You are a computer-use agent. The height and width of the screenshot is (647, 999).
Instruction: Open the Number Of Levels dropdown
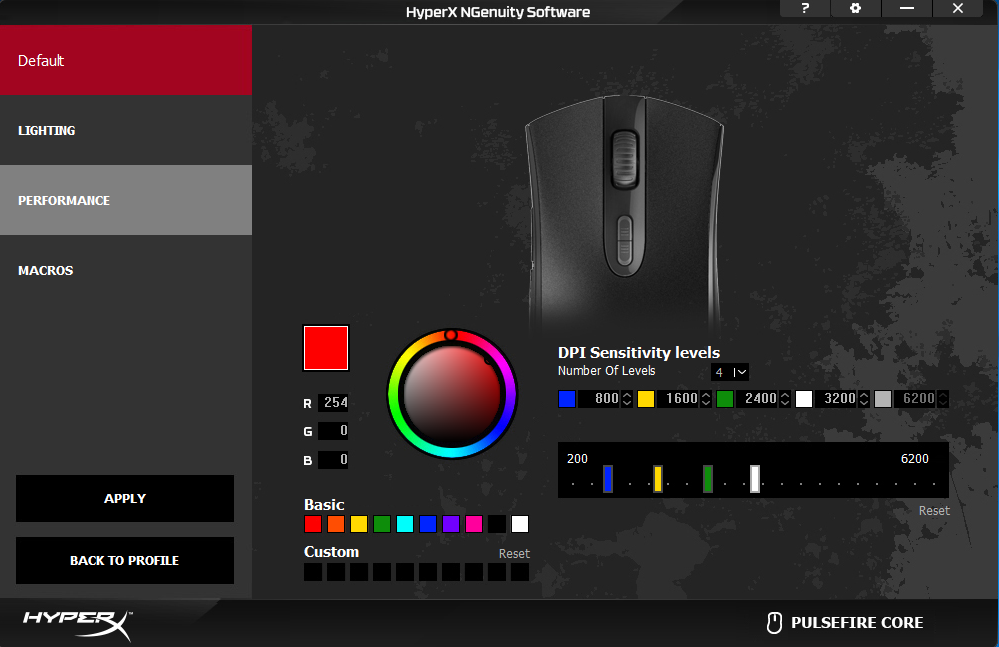tap(730, 371)
